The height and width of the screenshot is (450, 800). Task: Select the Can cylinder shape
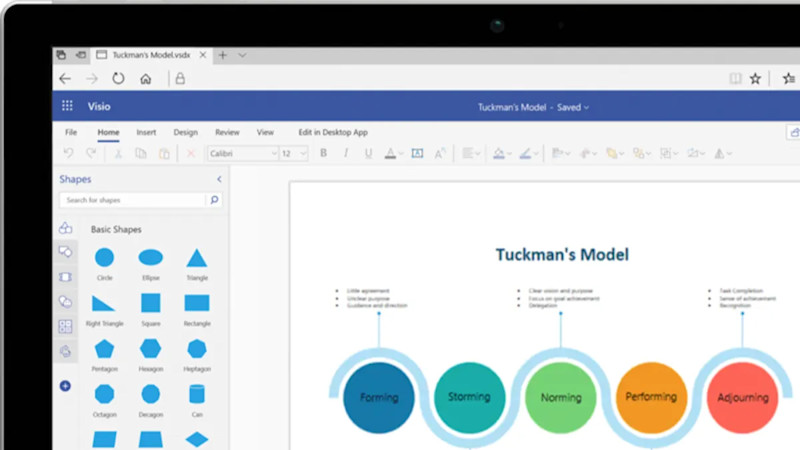point(197,394)
